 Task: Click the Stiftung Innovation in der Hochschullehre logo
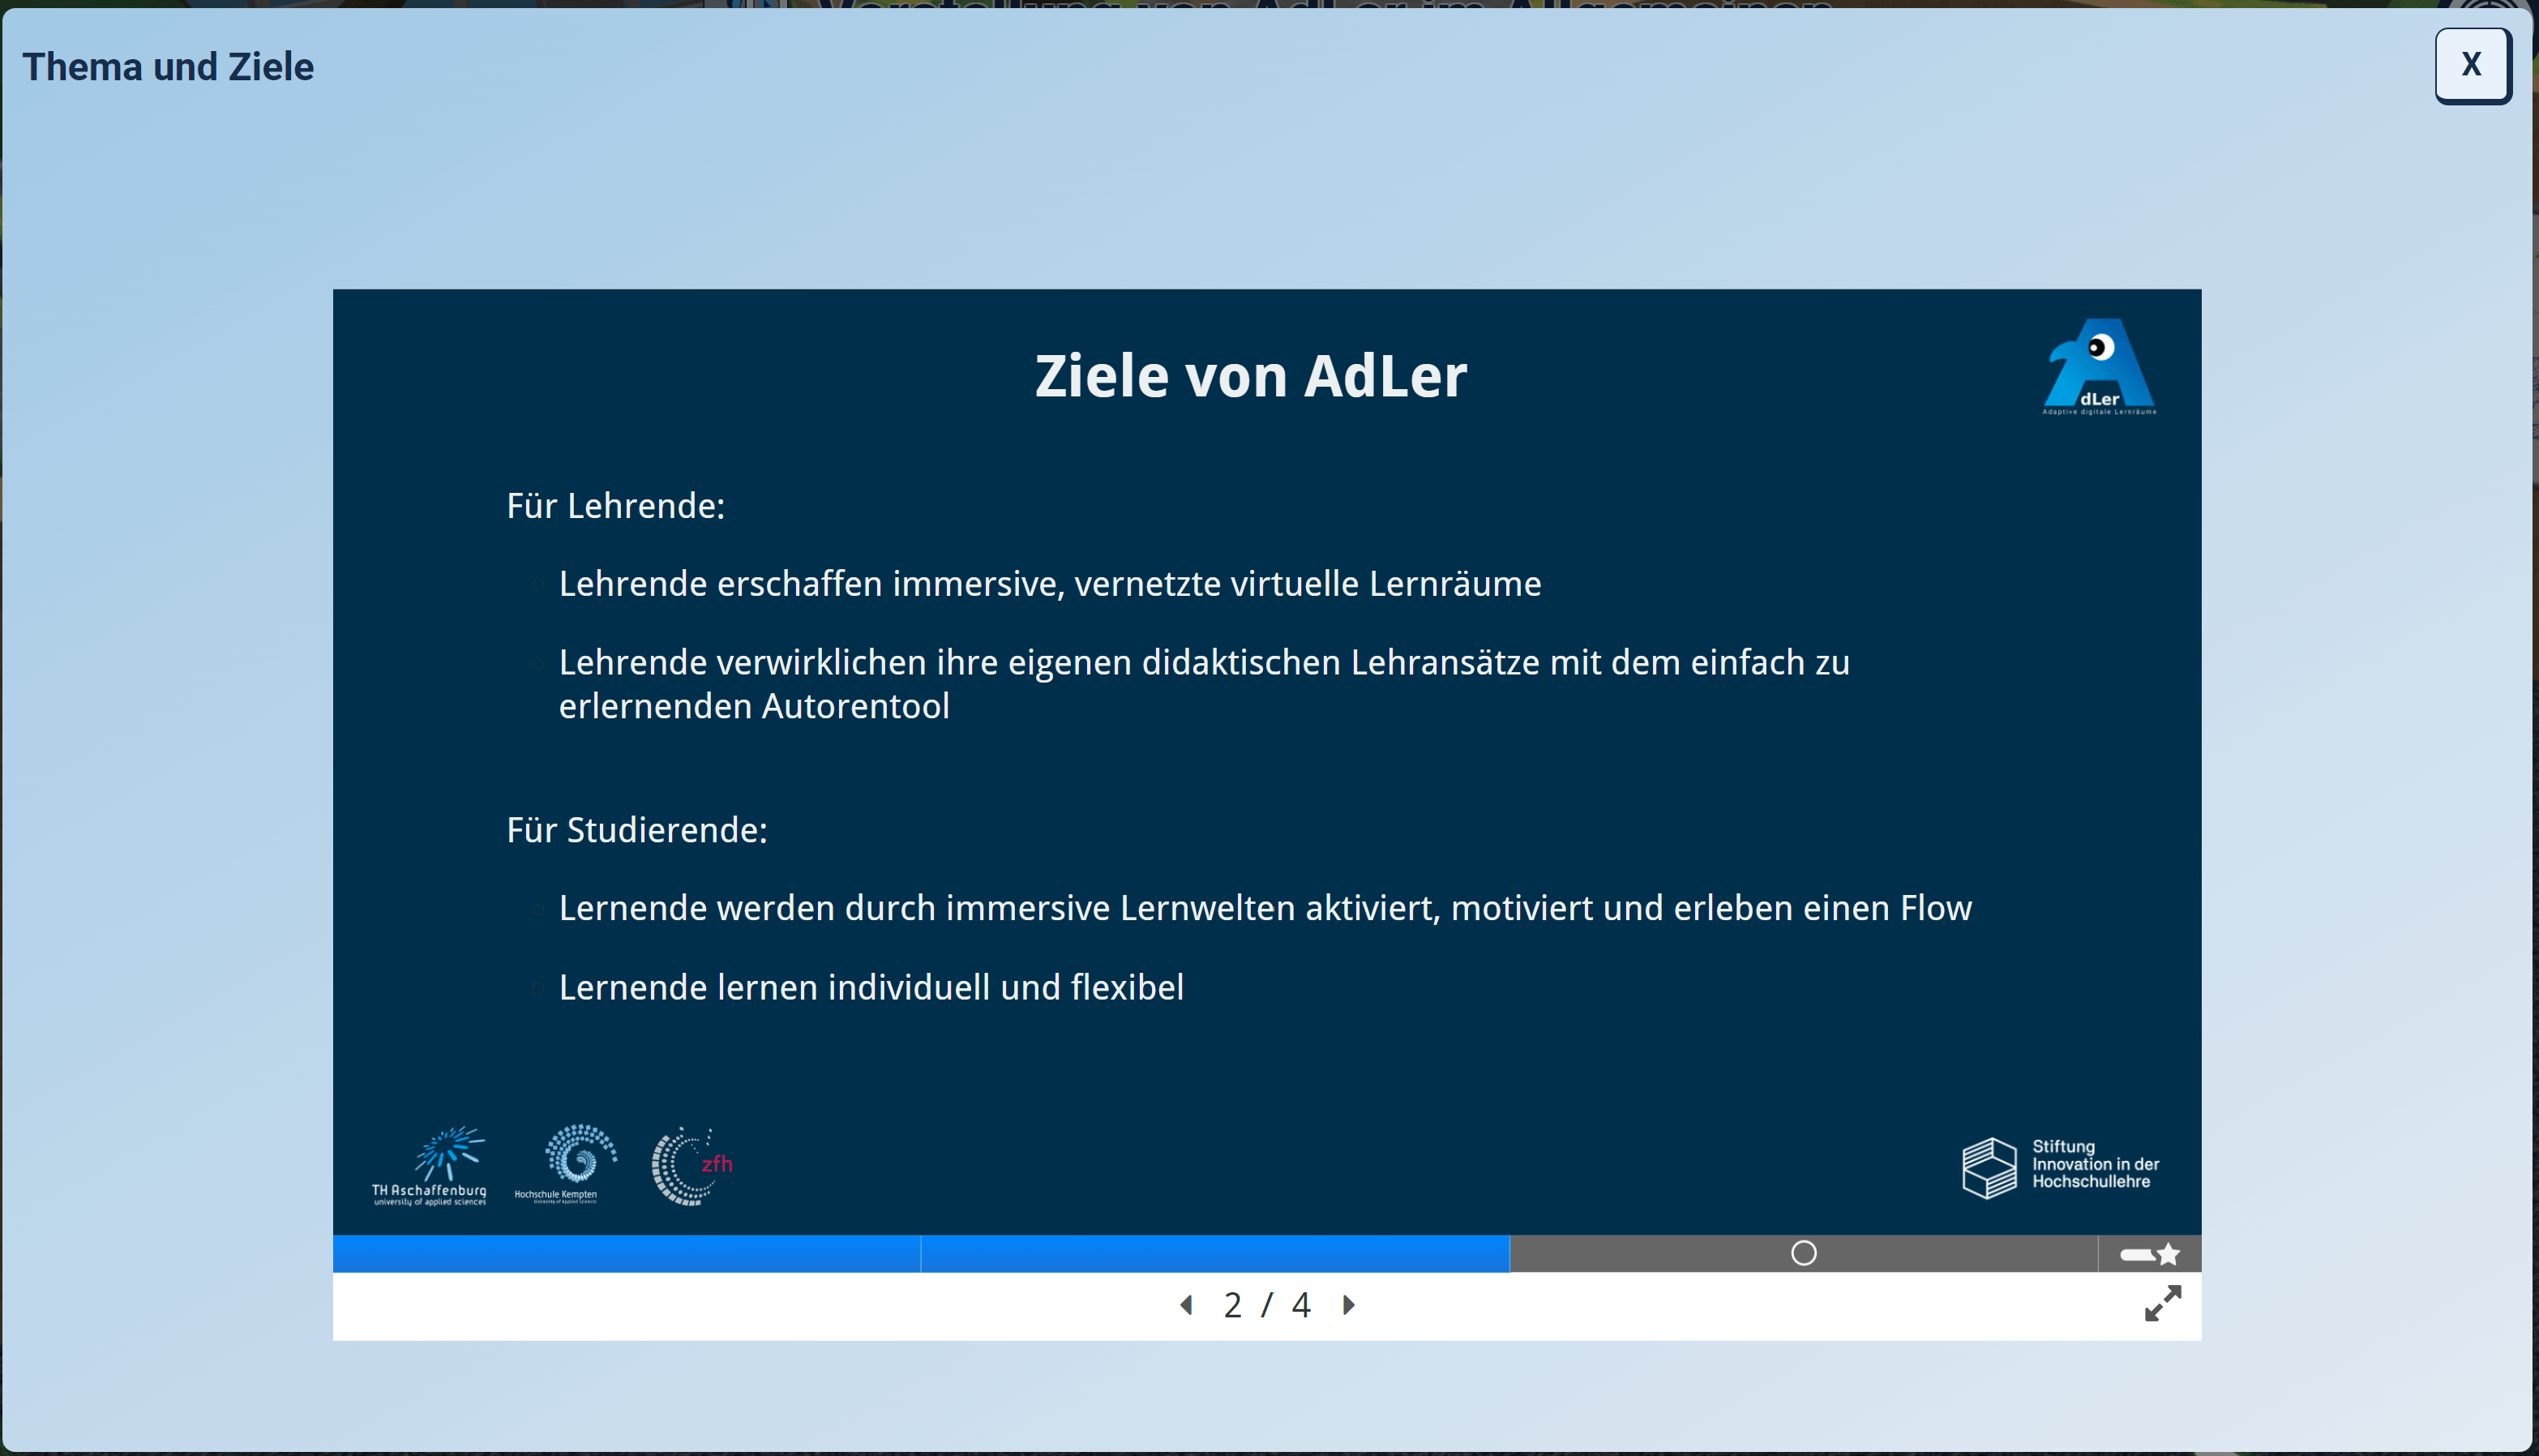tap(2061, 1165)
